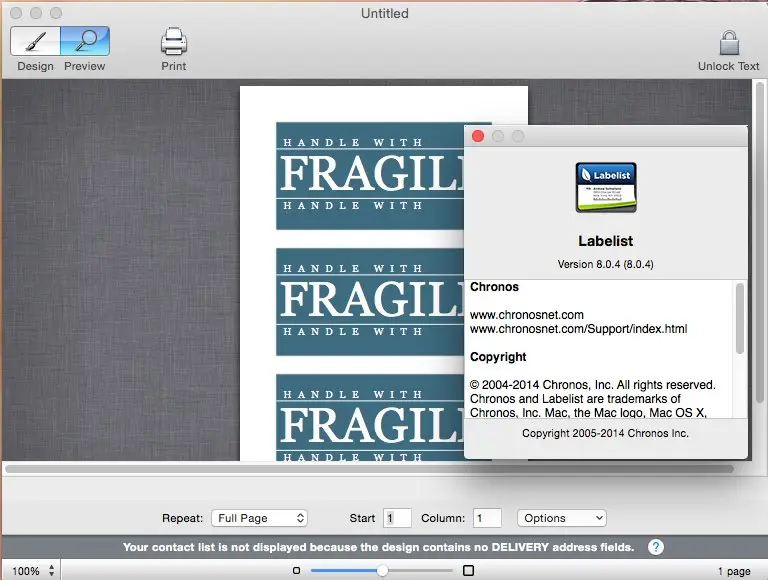Image resolution: width=768 pixels, height=580 pixels.
Task: Switch to Design mode brush icon
Action: coord(35,41)
